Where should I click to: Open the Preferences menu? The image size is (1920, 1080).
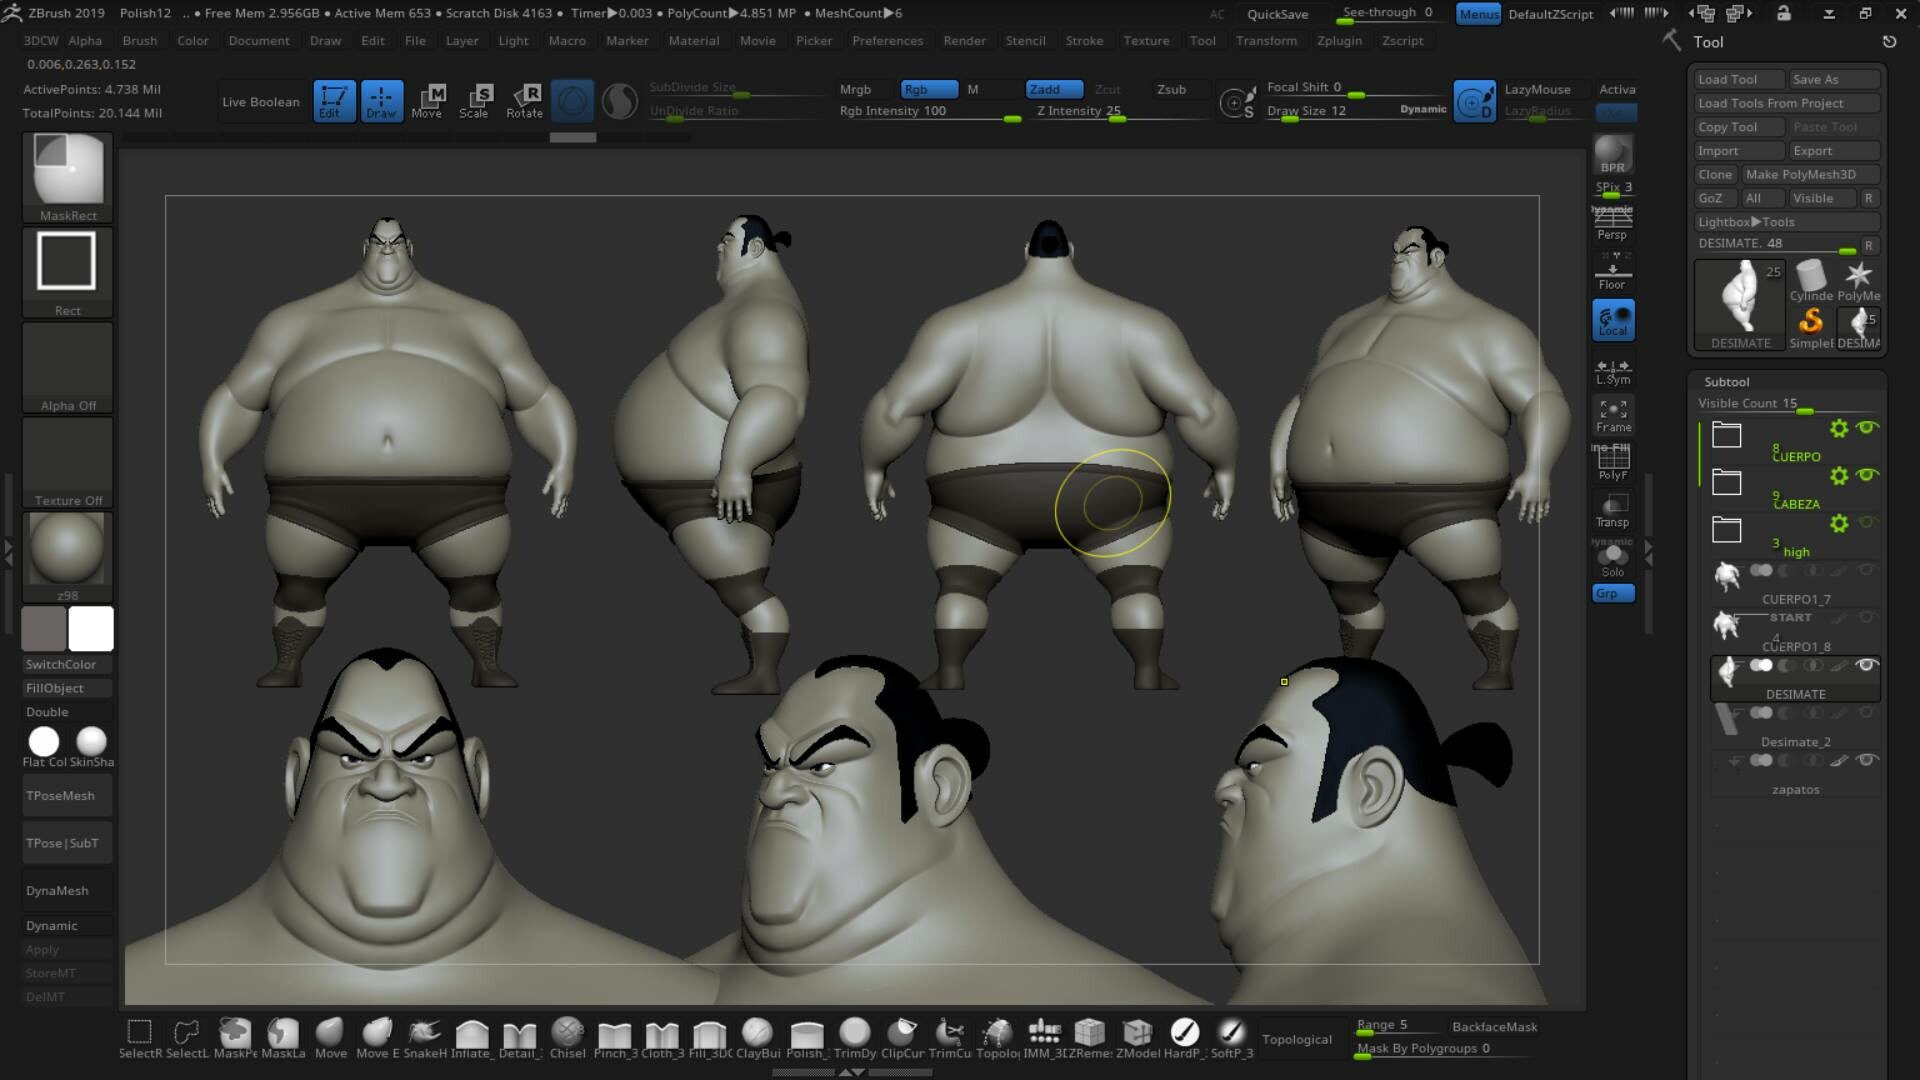pos(887,41)
